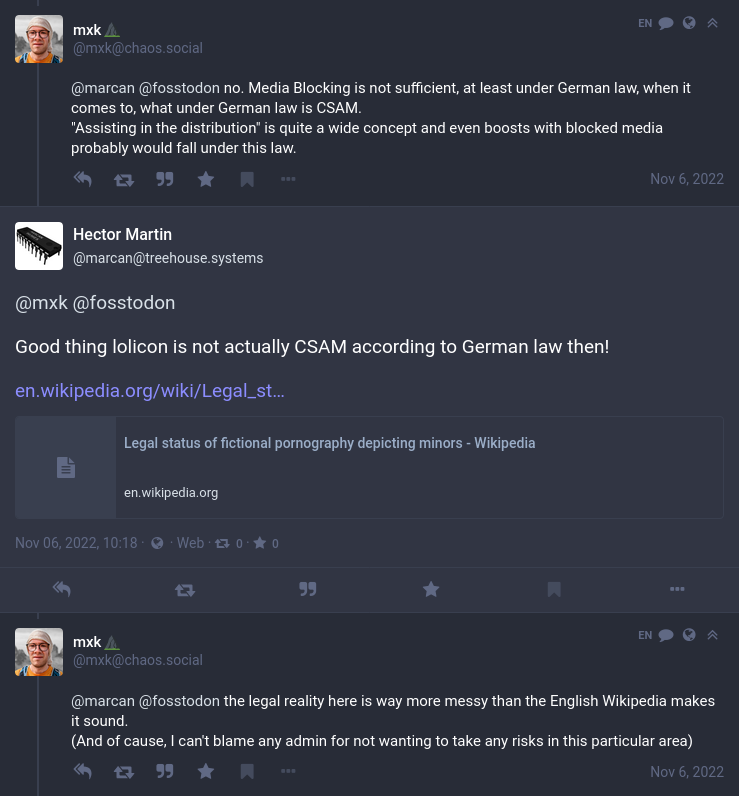Open the conversation icon on mxk's last reply

click(x=666, y=635)
